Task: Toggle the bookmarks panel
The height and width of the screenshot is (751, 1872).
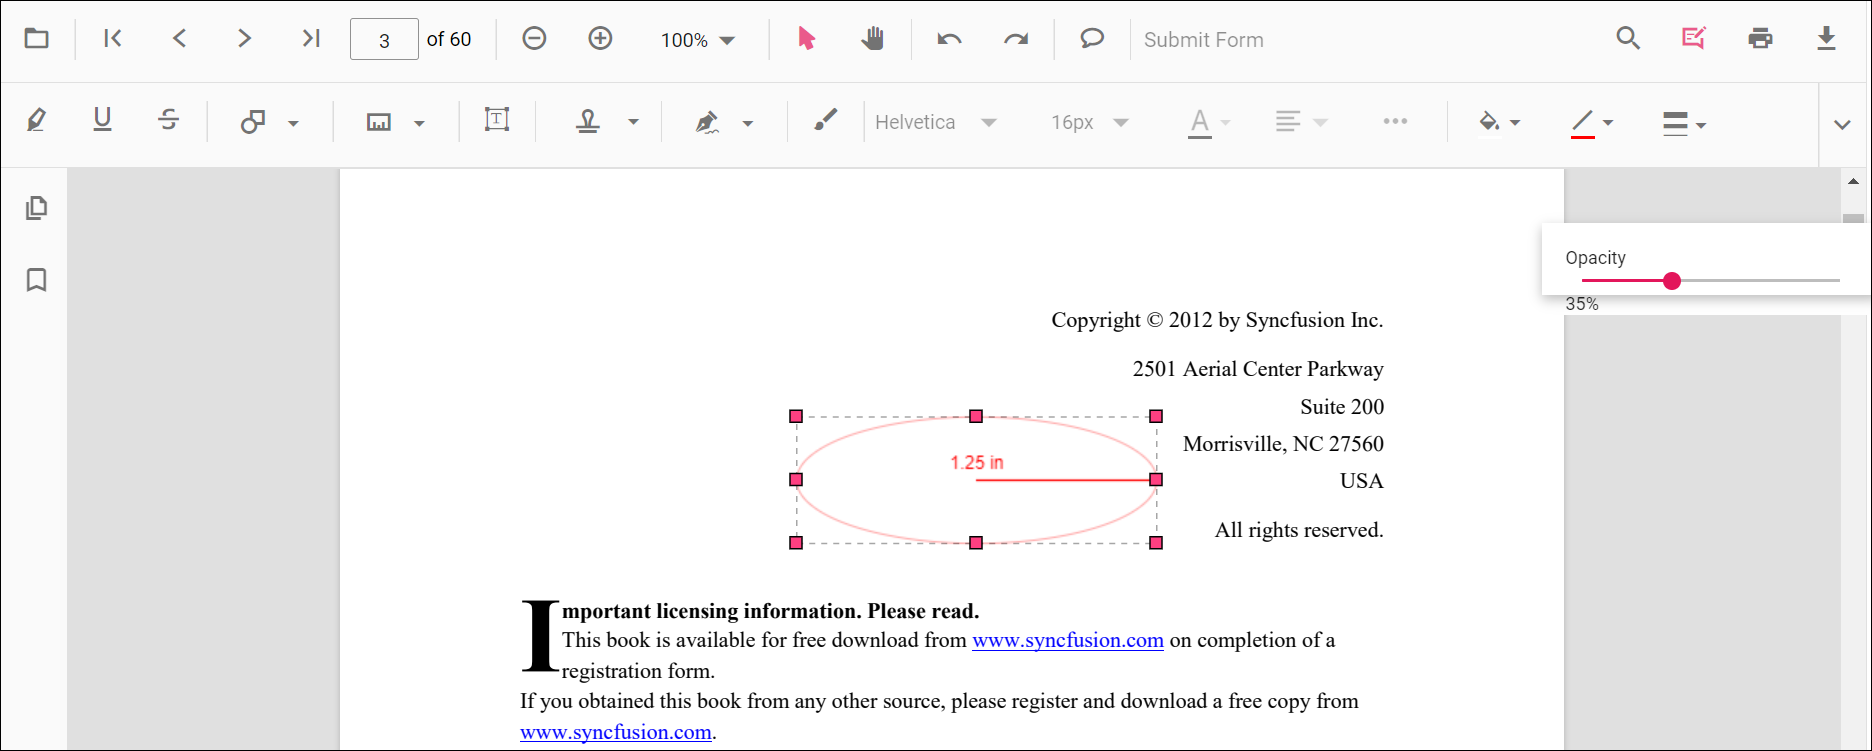Action: click(x=37, y=280)
